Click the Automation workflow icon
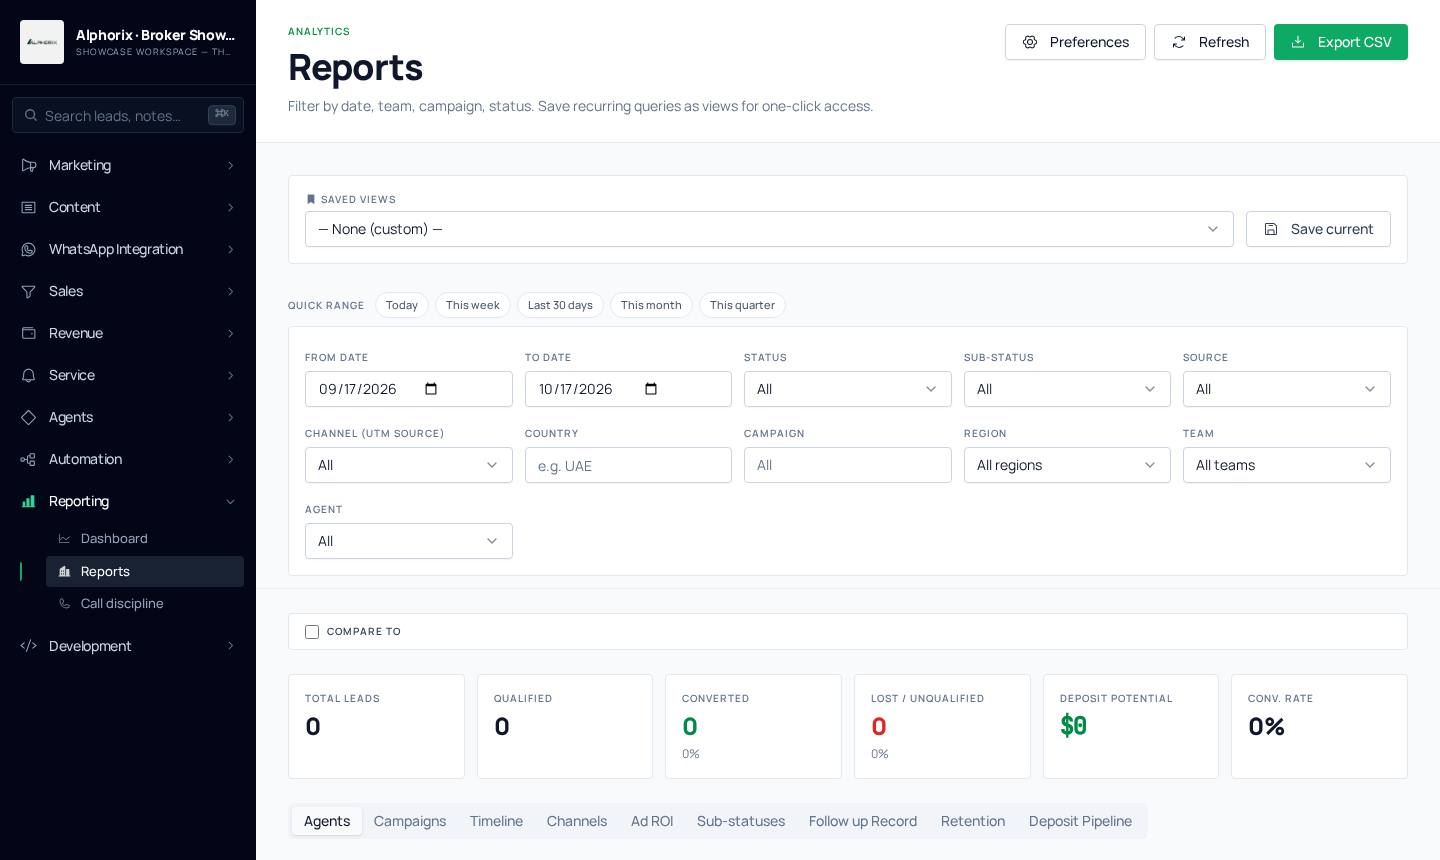The height and width of the screenshot is (860, 1440). click(29, 459)
